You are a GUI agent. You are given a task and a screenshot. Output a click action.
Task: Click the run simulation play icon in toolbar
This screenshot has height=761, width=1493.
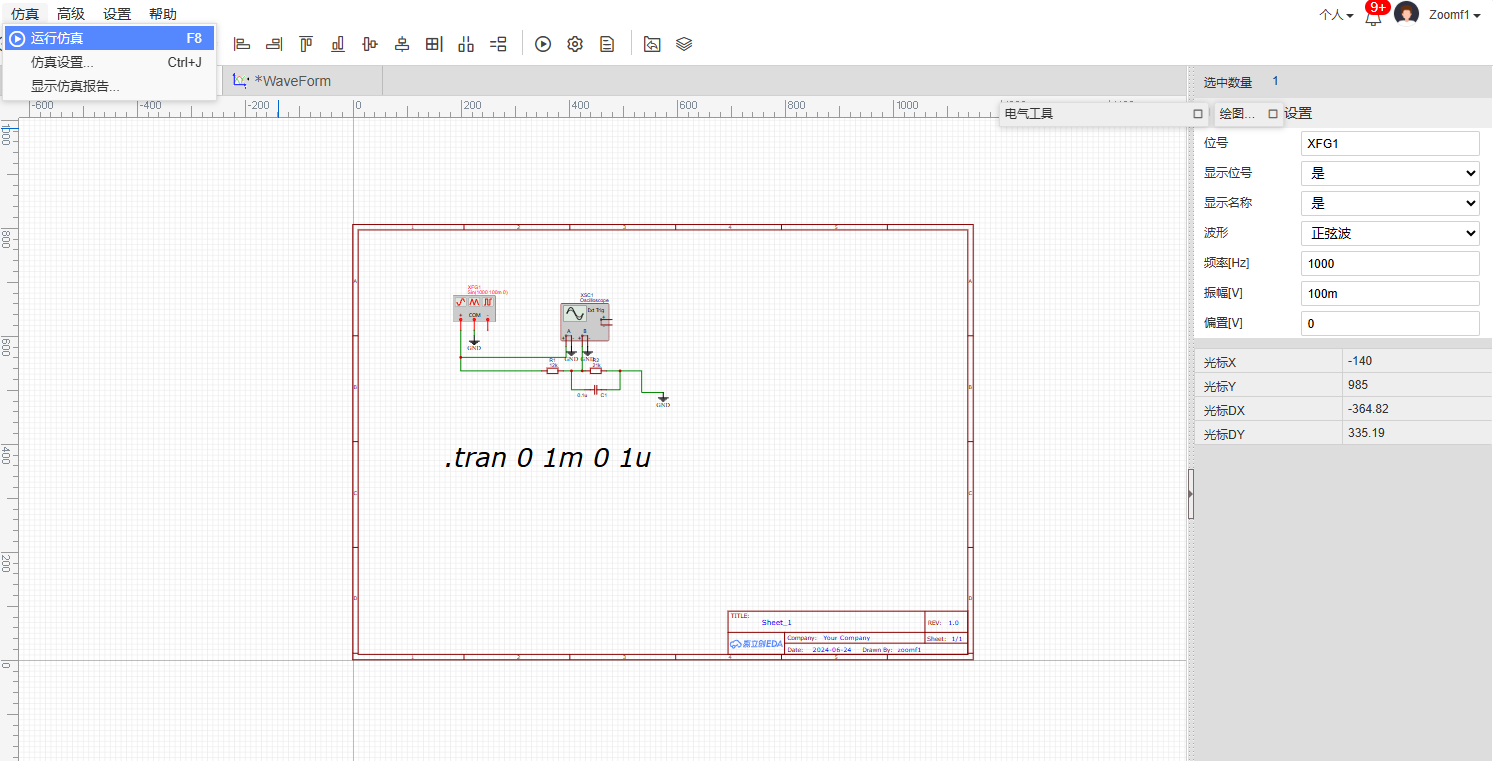coord(543,44)
